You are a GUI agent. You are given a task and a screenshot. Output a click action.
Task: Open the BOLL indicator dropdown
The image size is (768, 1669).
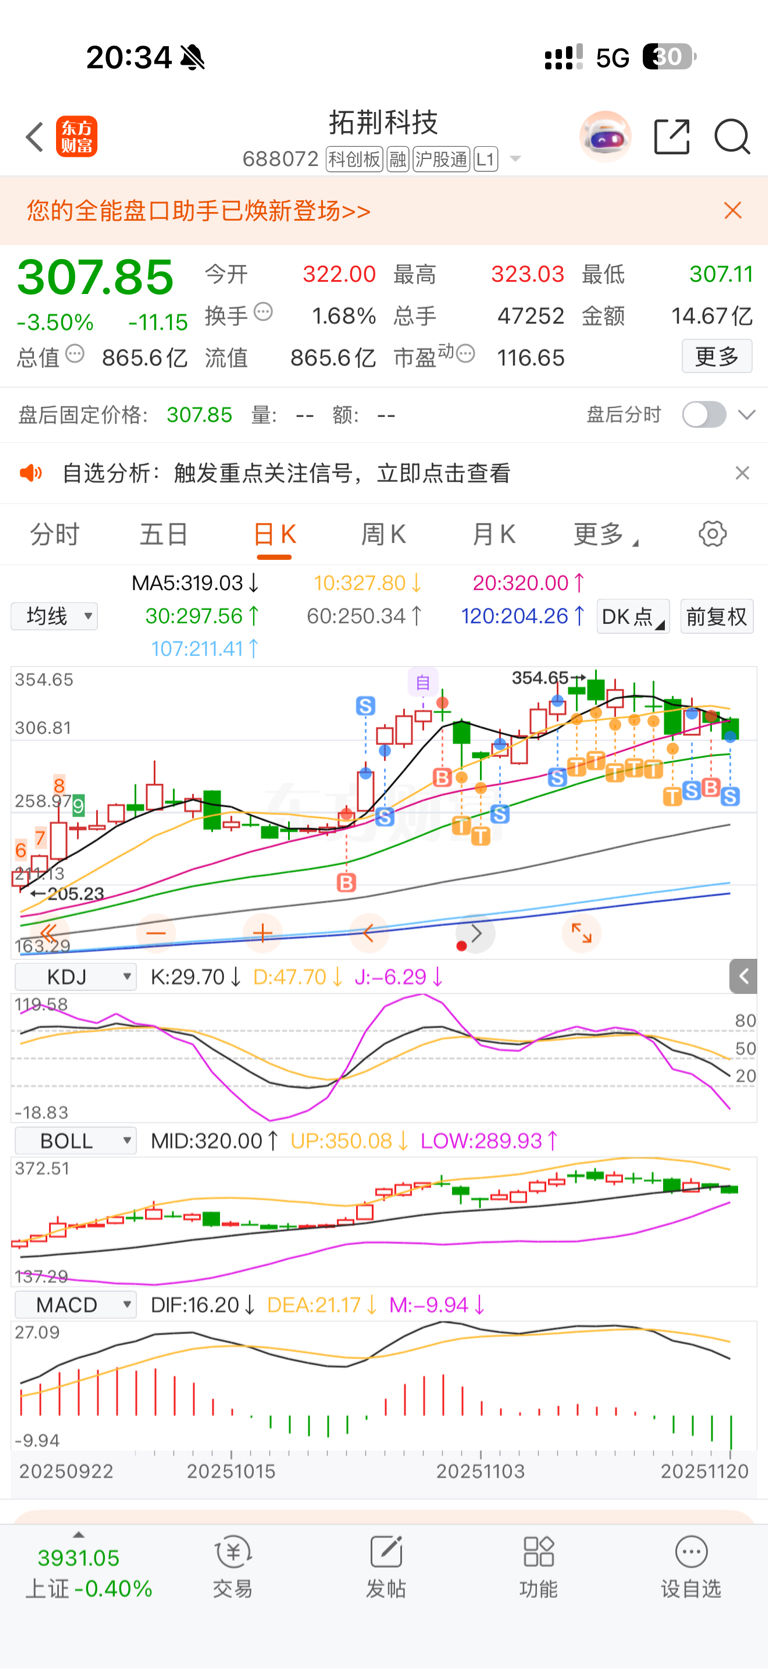[x=76, y=1141]
